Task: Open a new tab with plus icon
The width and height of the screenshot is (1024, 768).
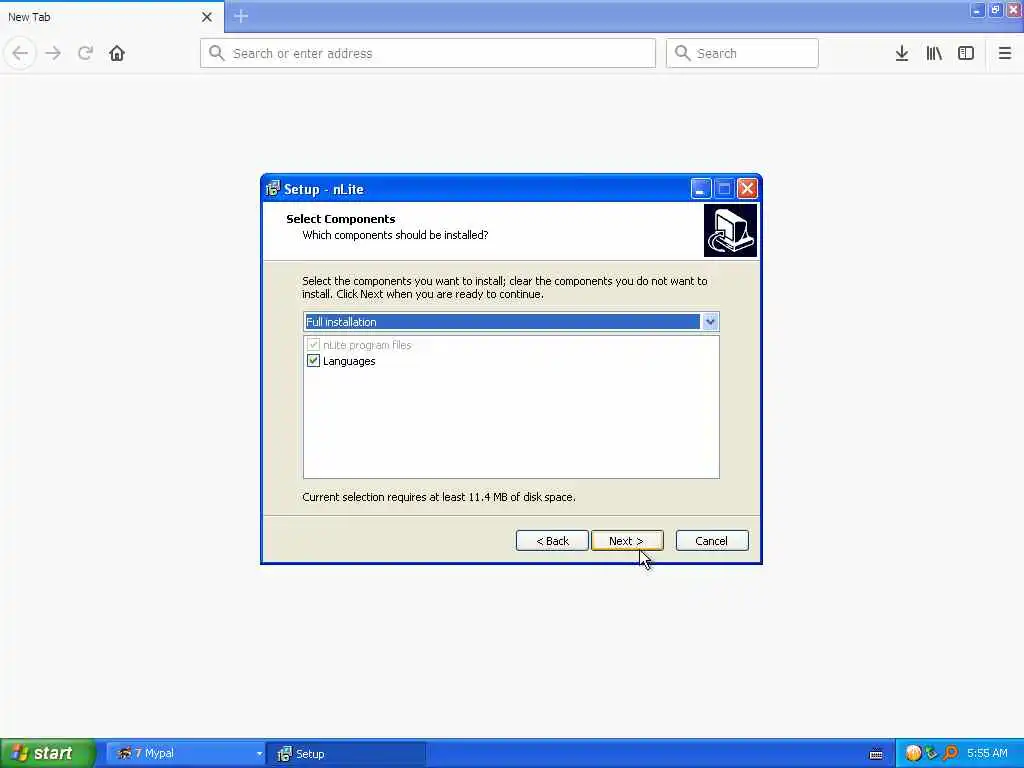Action: pos(241,16)
